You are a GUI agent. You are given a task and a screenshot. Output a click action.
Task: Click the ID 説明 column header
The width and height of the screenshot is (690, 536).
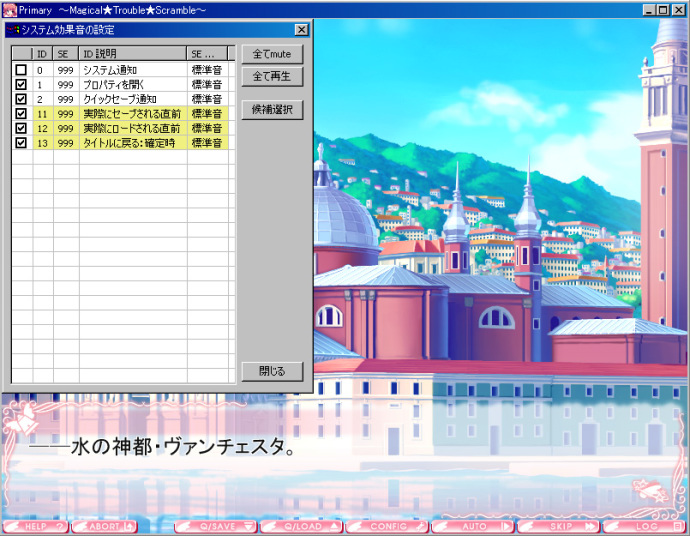pos(132,54)
